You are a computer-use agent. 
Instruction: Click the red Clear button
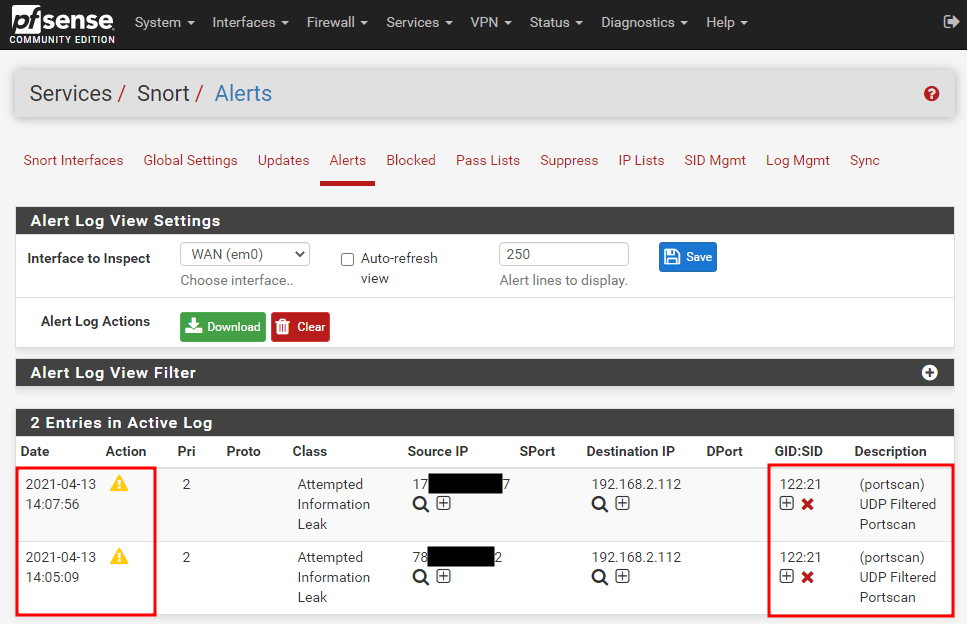tap(300, 327)
